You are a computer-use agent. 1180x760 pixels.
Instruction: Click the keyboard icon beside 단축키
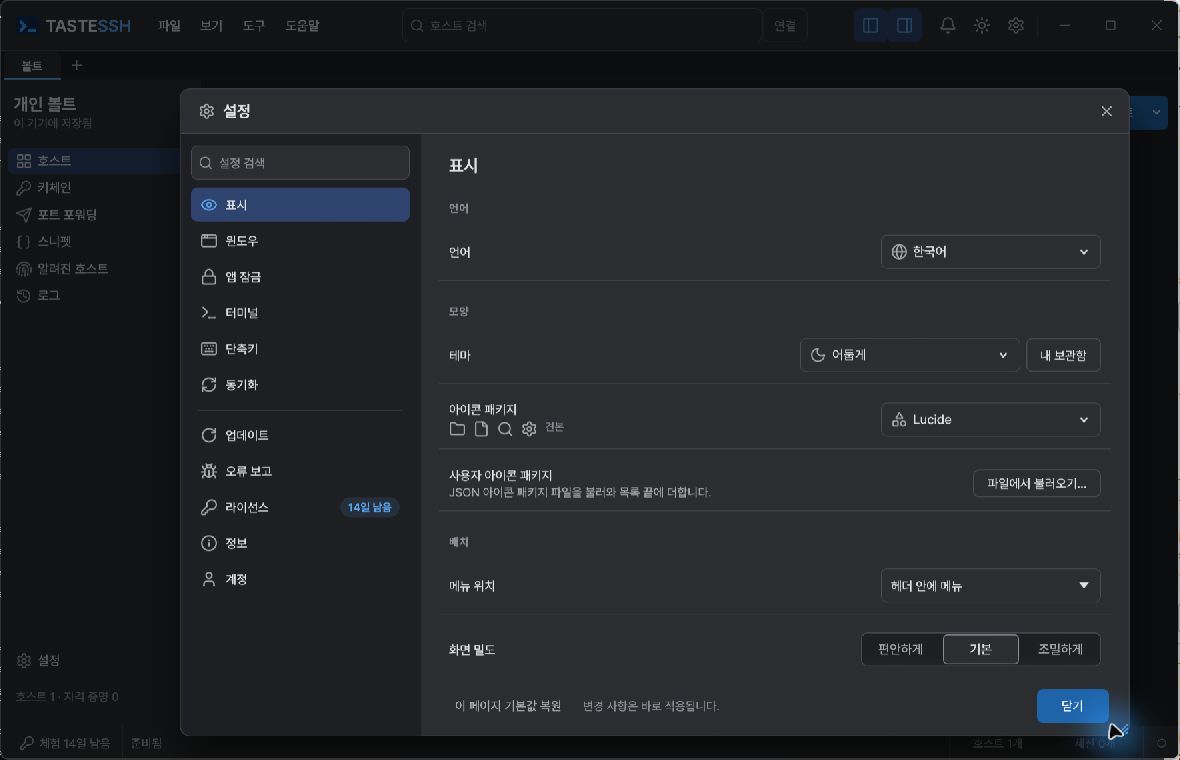pos(208,348)
